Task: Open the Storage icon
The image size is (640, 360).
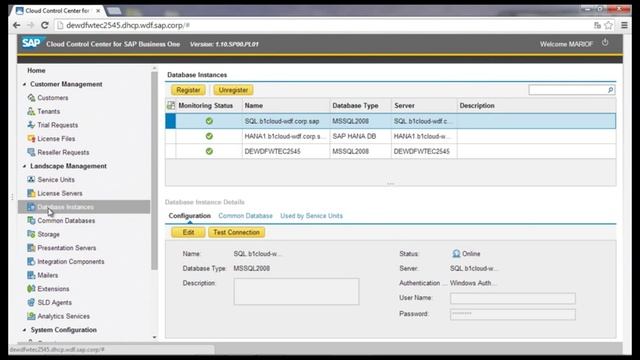Action: pos(31,234)
